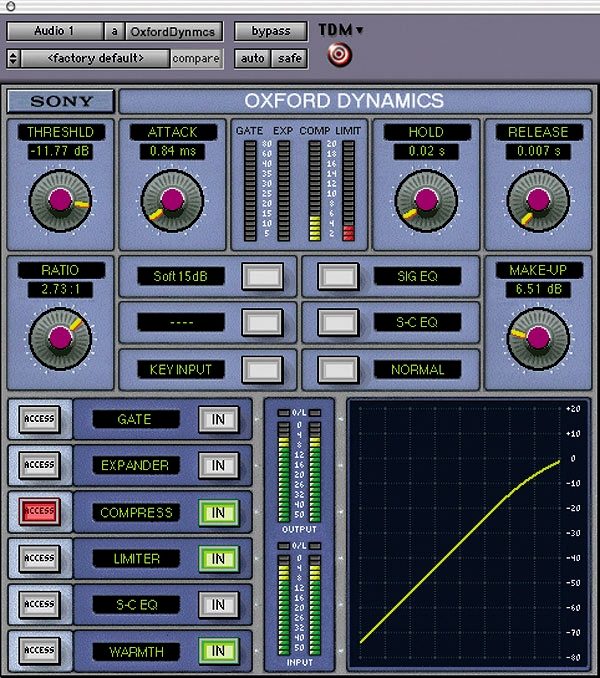This screenshot has height=678, width=600.
Task: Click ACCESS button for GATE
Action: pyautogui.click(x=39, y=419)
